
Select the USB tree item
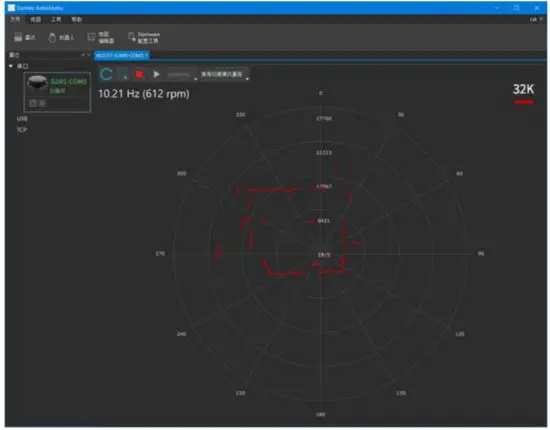pos(22,119)
